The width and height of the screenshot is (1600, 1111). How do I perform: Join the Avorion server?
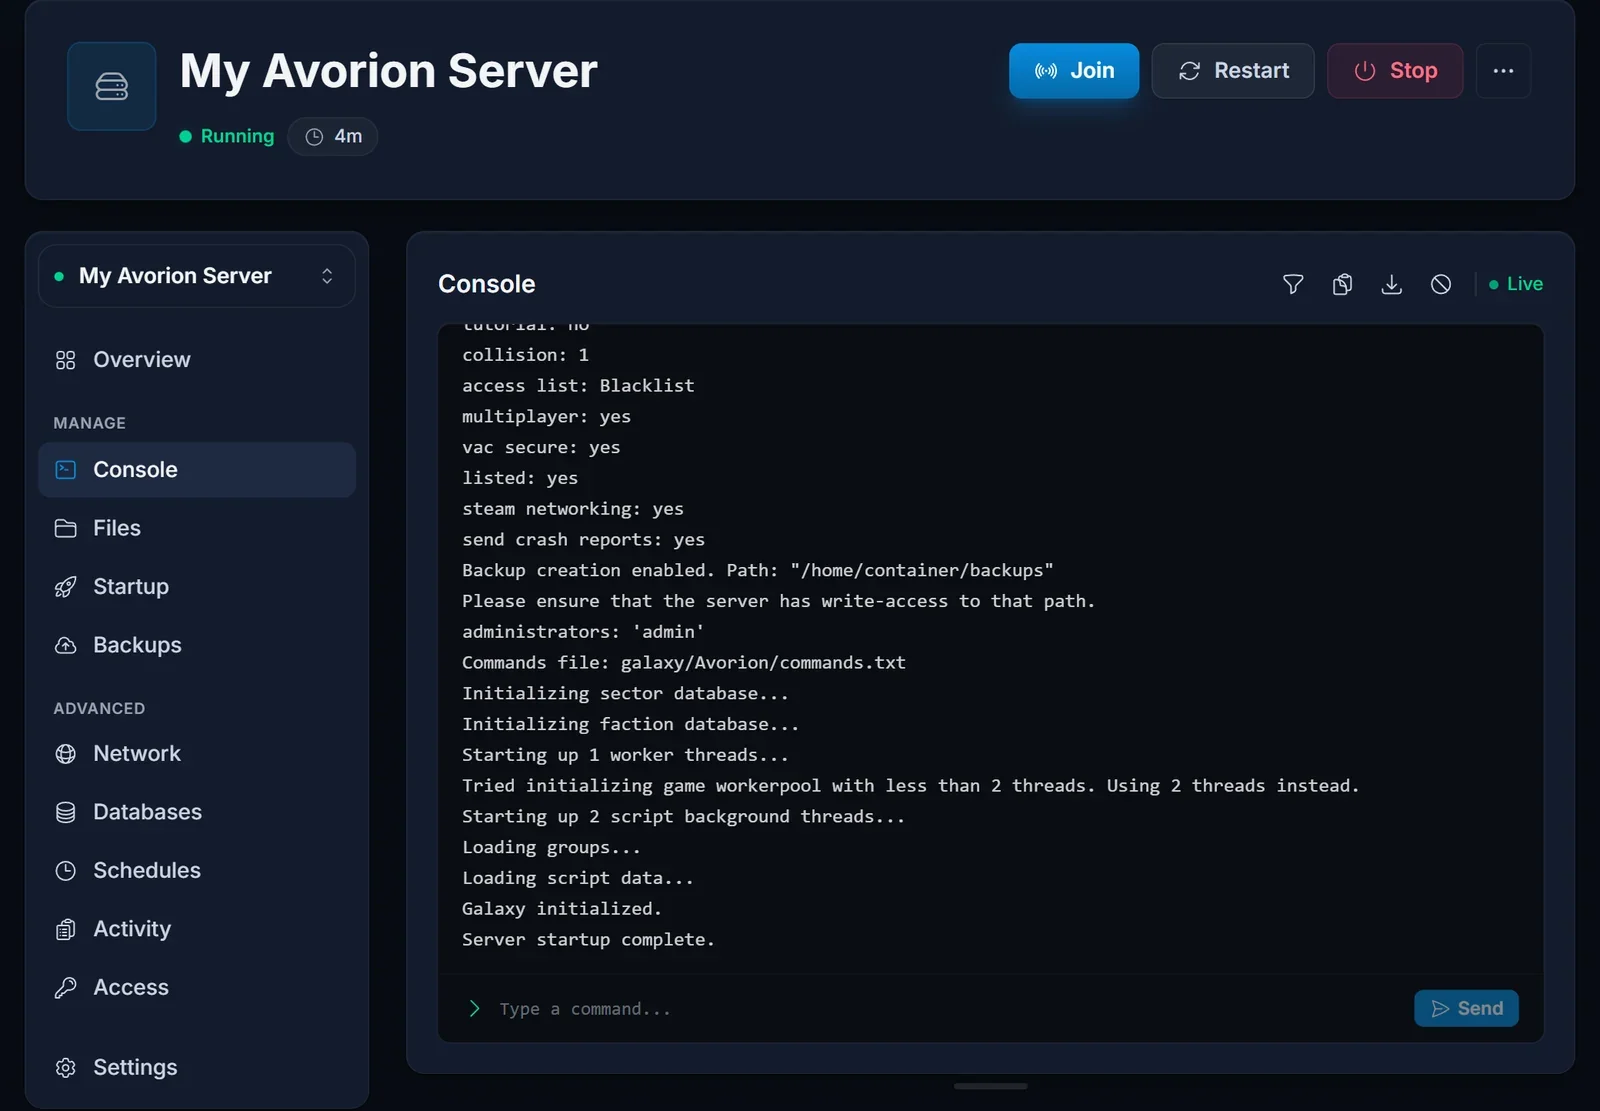tap(1073, 71)
